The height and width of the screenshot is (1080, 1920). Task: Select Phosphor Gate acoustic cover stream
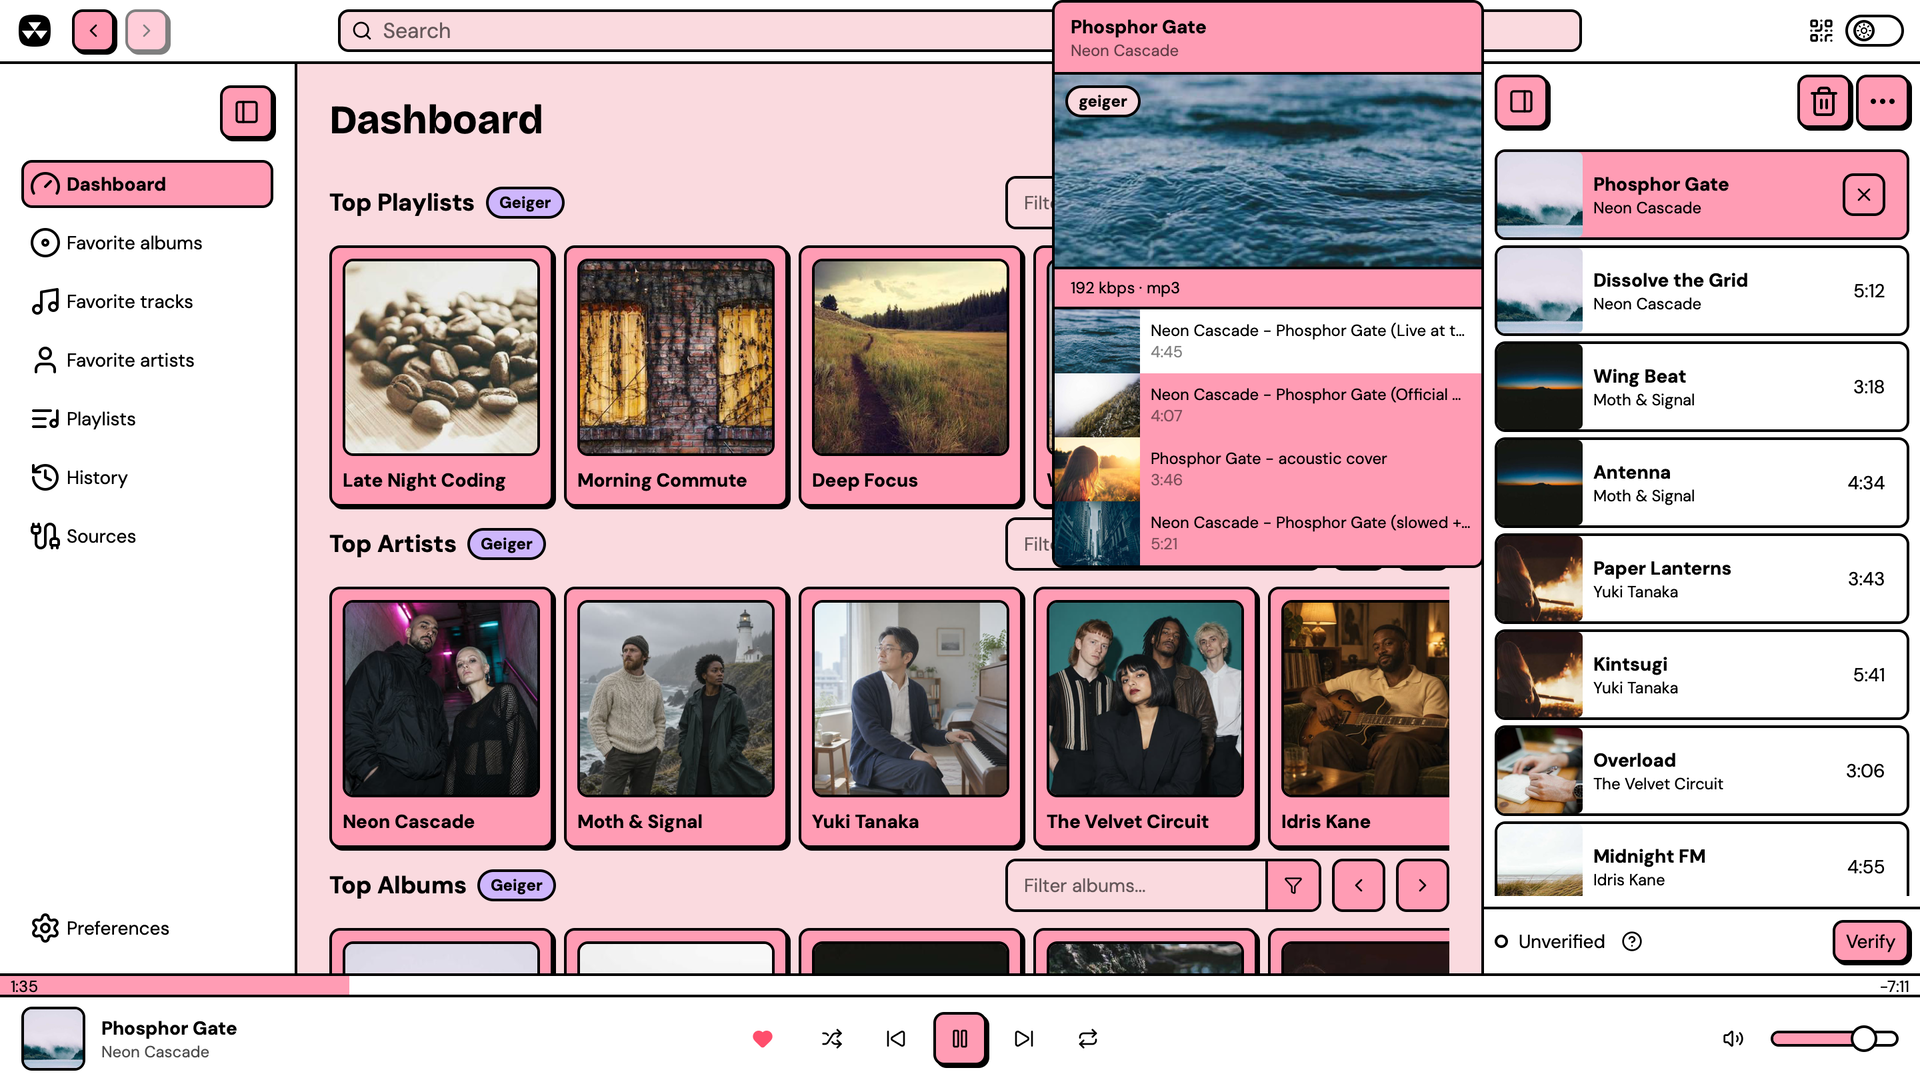pyautogui.click(x=1268, y=469)
